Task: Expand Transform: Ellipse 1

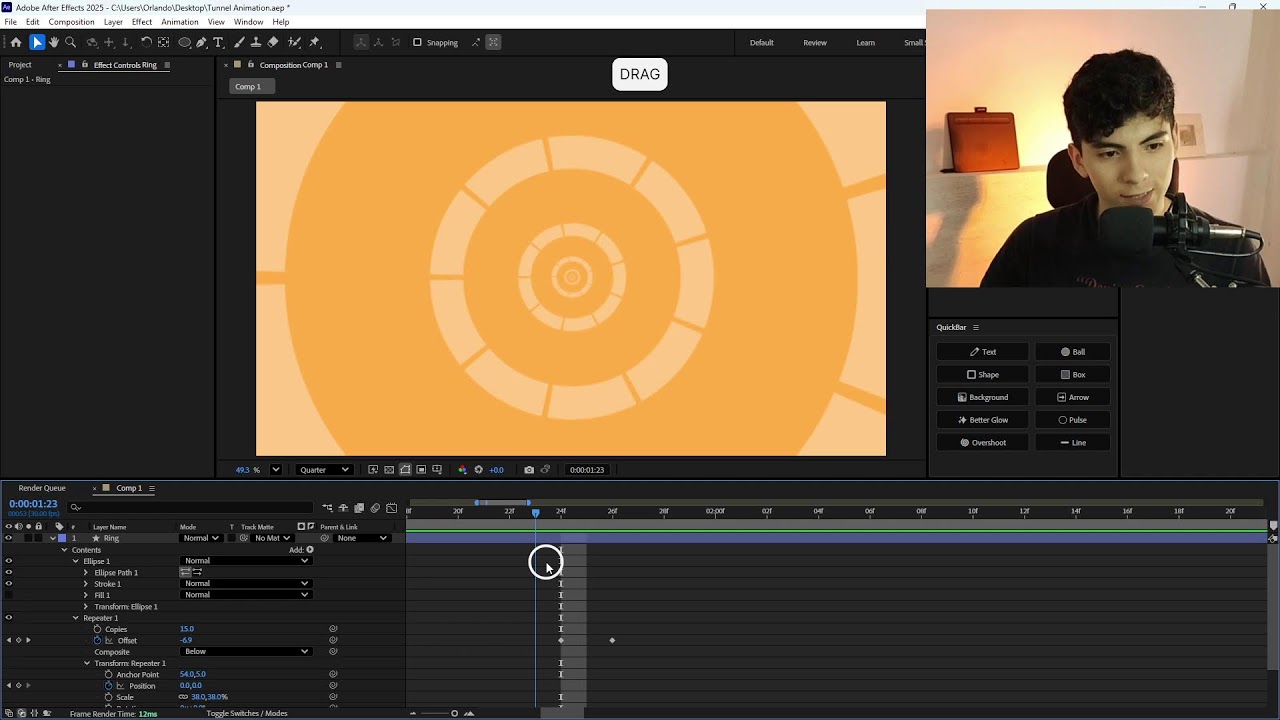Action: pyautogui.click(x=86, y=607)
